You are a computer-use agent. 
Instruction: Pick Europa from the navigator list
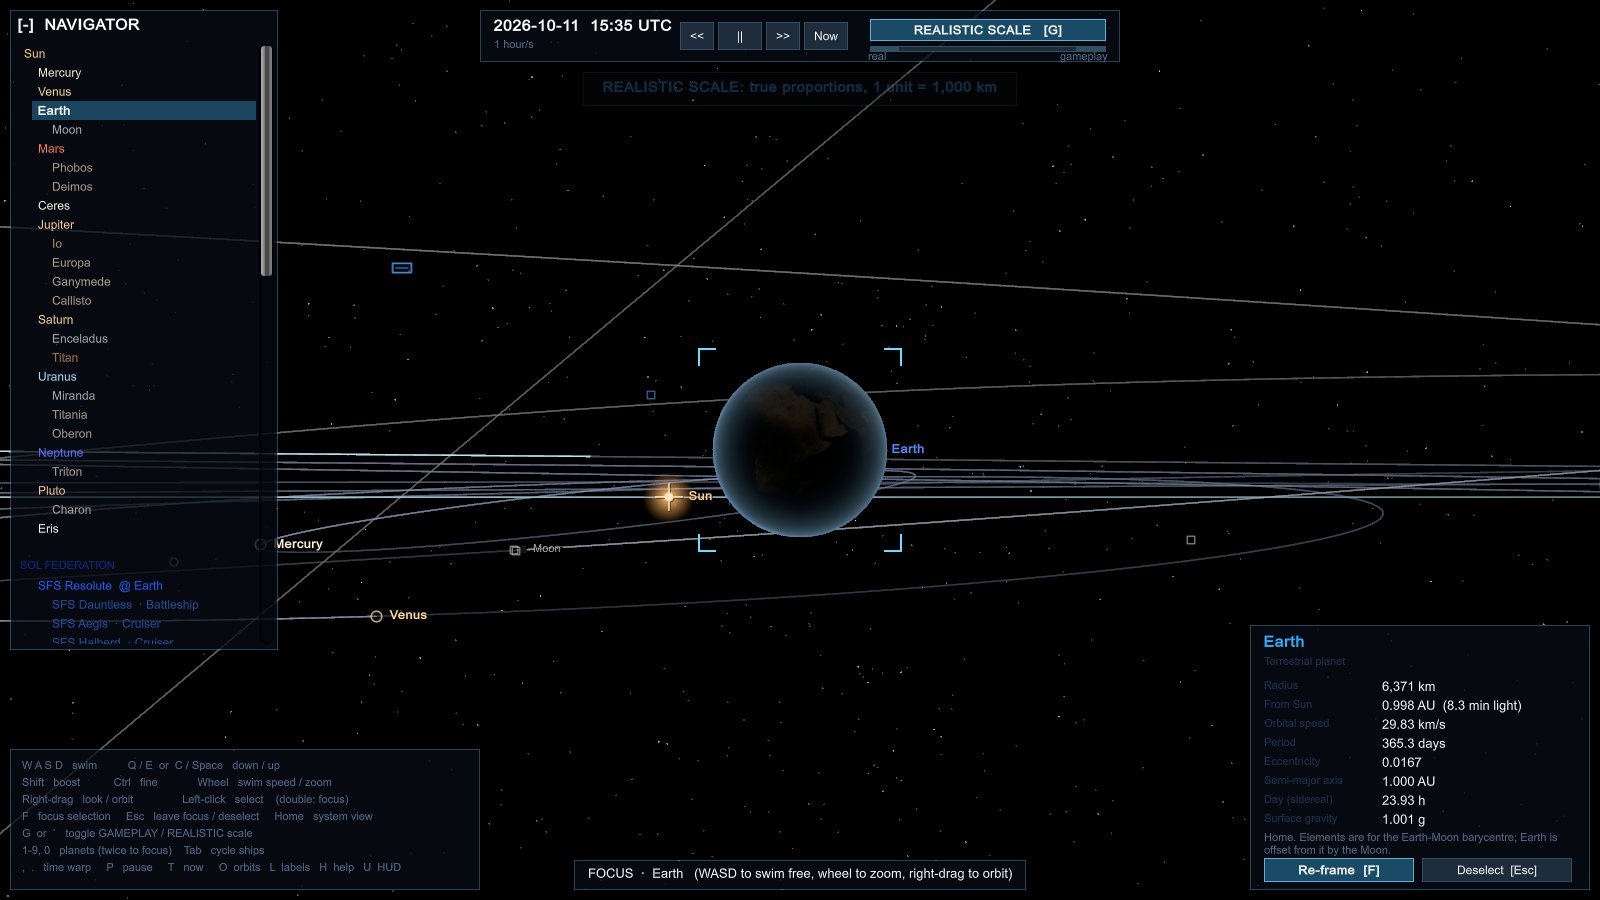pyautogui.click(x=71, y=263)
